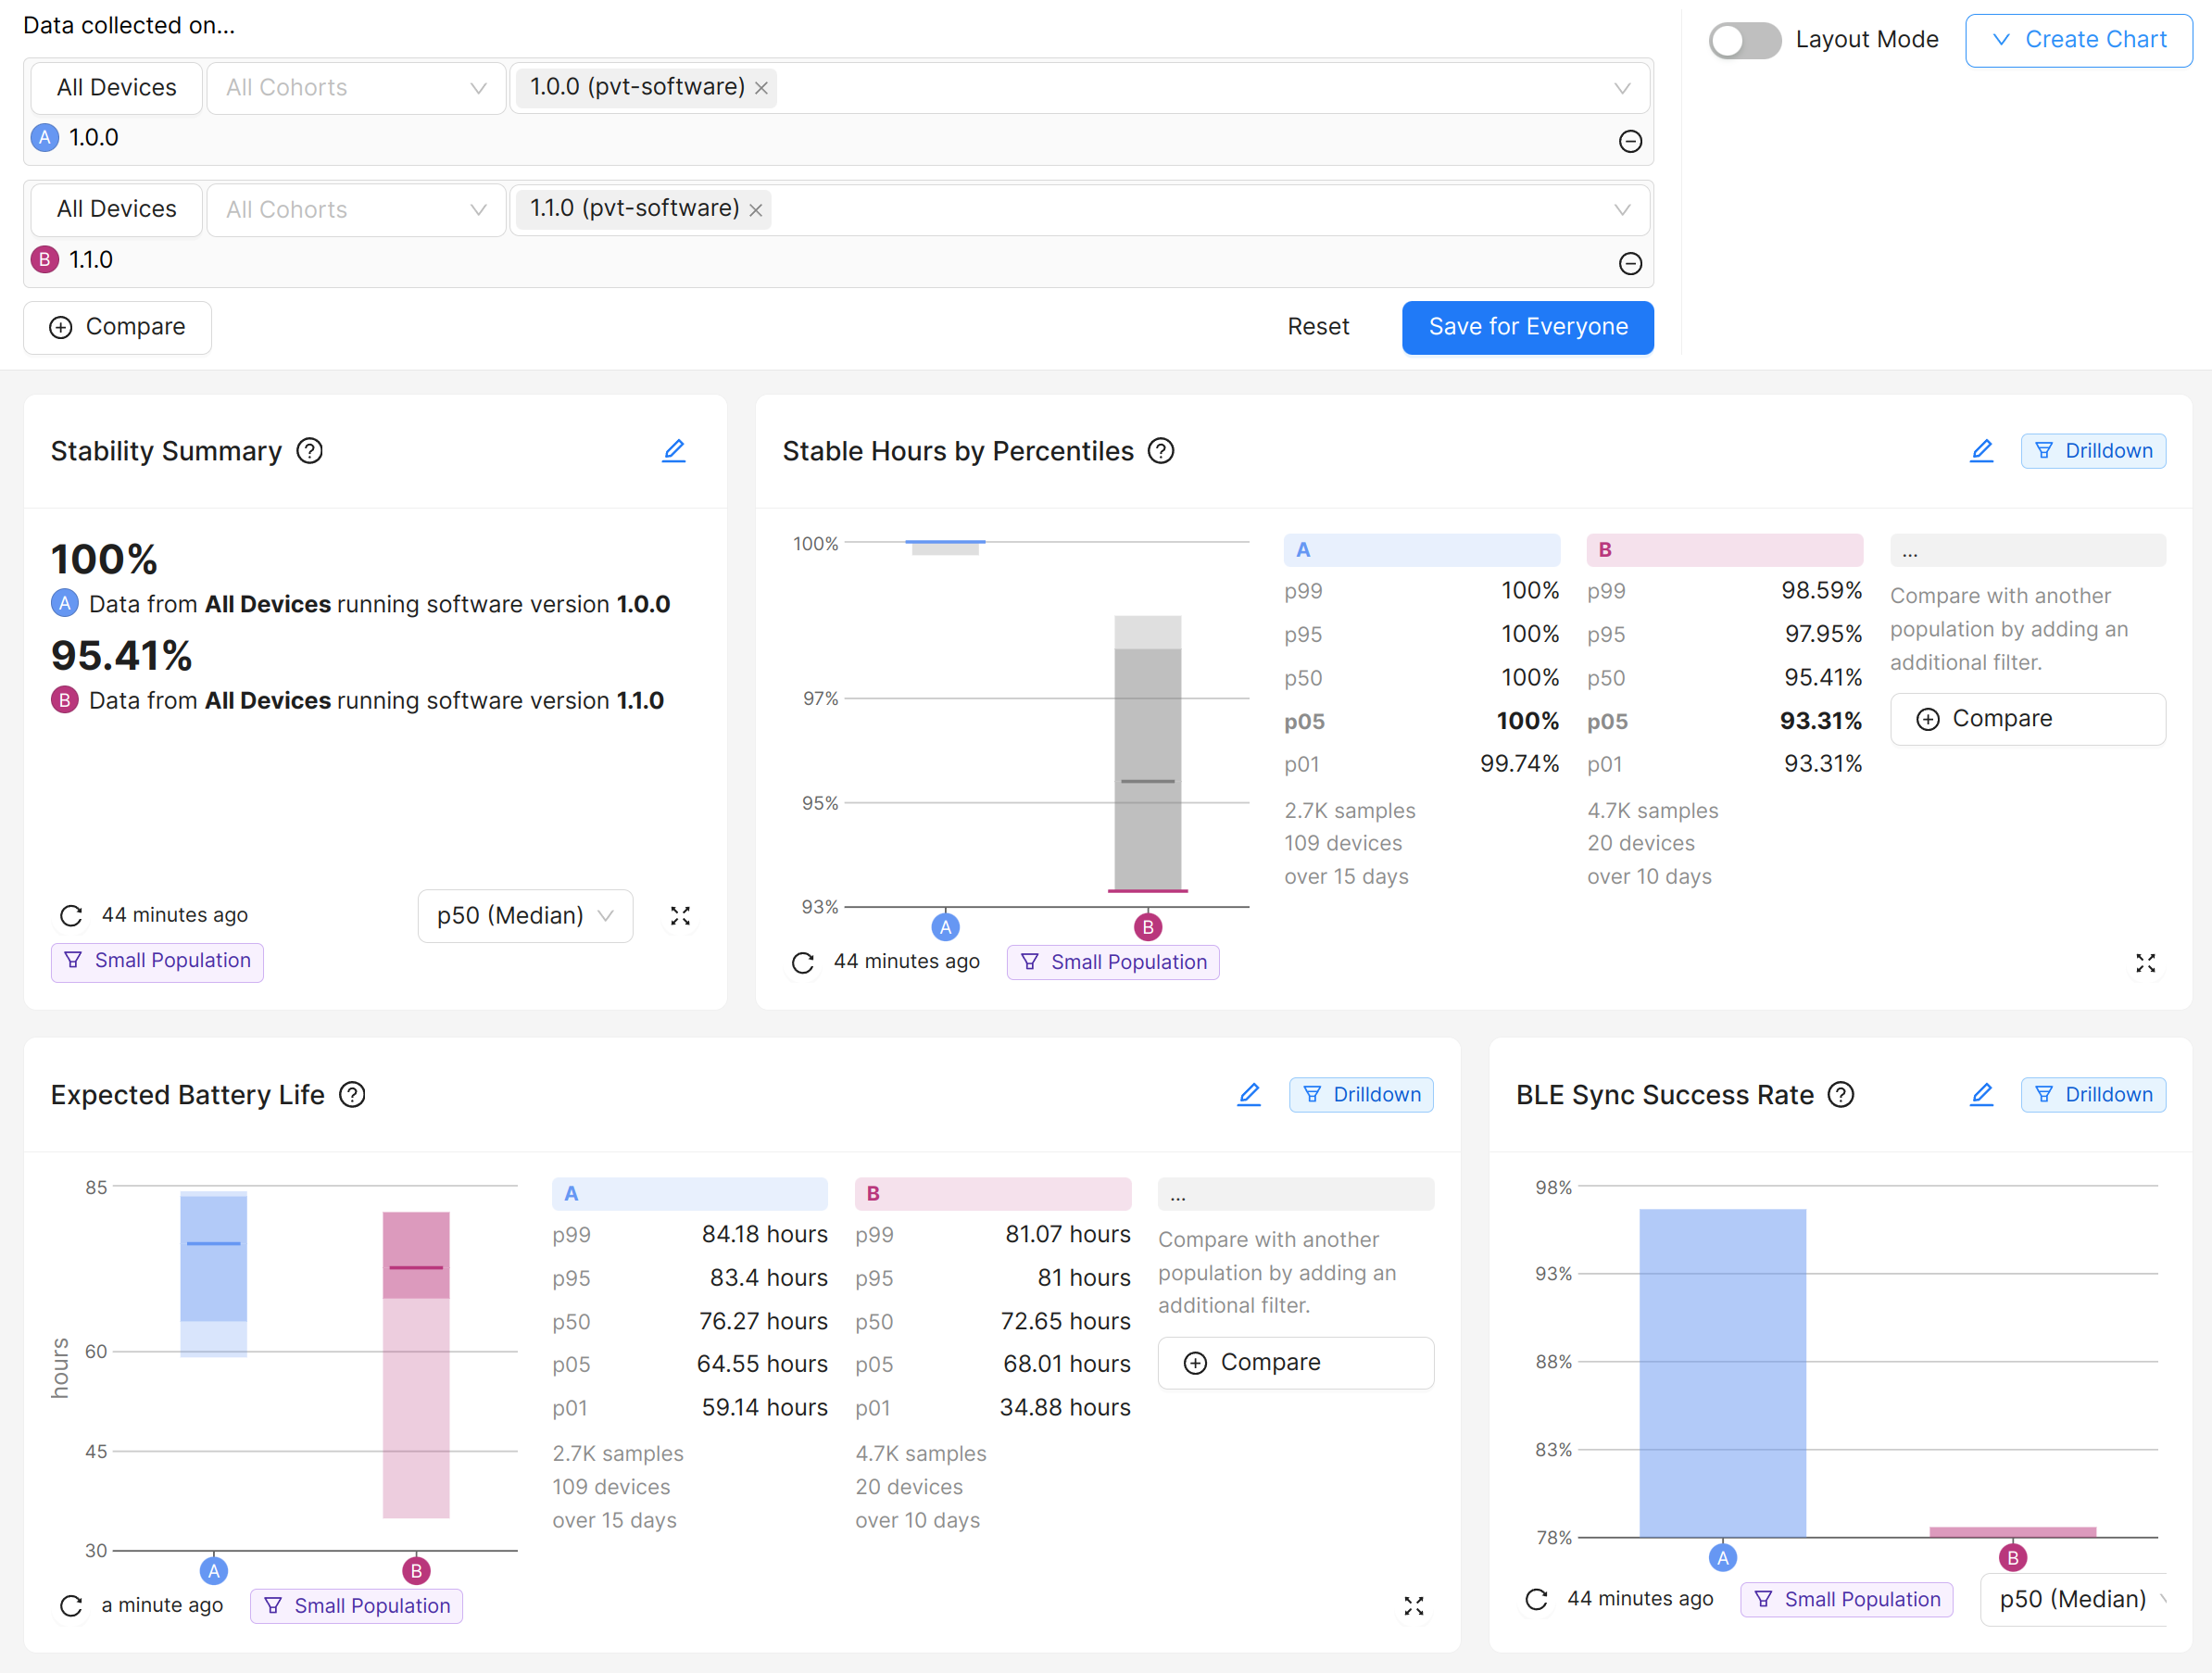Open Drilldown for Expected Battery Life
Screen dimensions: 2212x1673
pyautogui.click(x=1360, y=1095)
